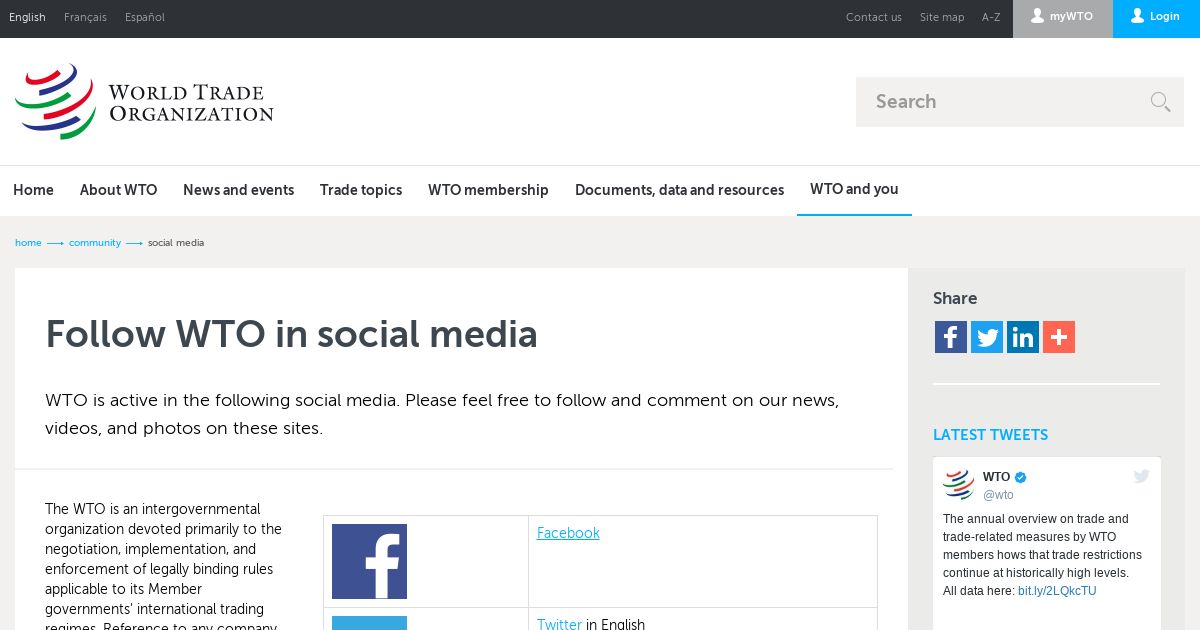Screen dimensions: 1200x630
Task: Open the Trade topics menu
Action: tap(361, 190)
